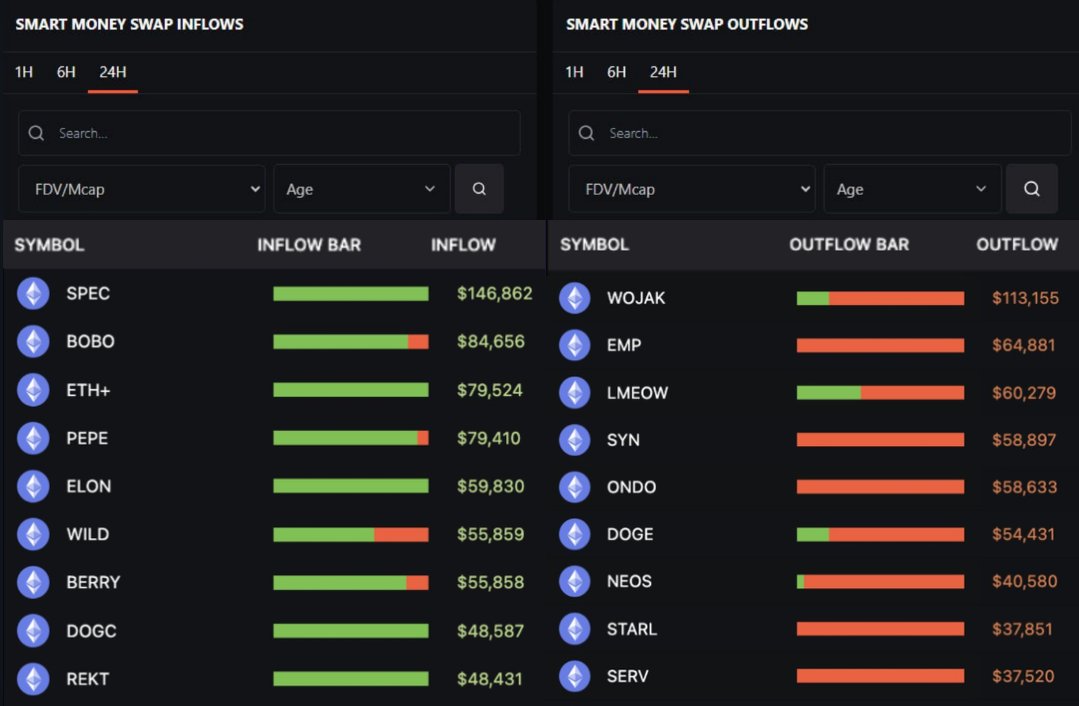
Task: Switch Outflows panel to the 1H tab
Action: [x=575, y=72]
